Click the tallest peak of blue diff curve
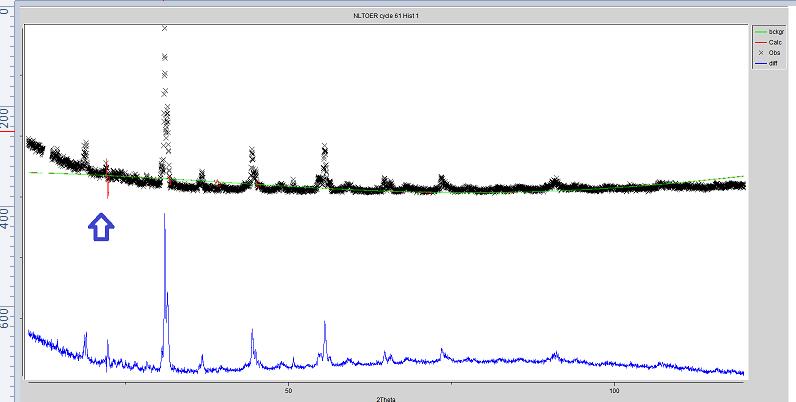The width and height of the screenshot is (796, 402). pyautogui.click(x=165, y=215)
